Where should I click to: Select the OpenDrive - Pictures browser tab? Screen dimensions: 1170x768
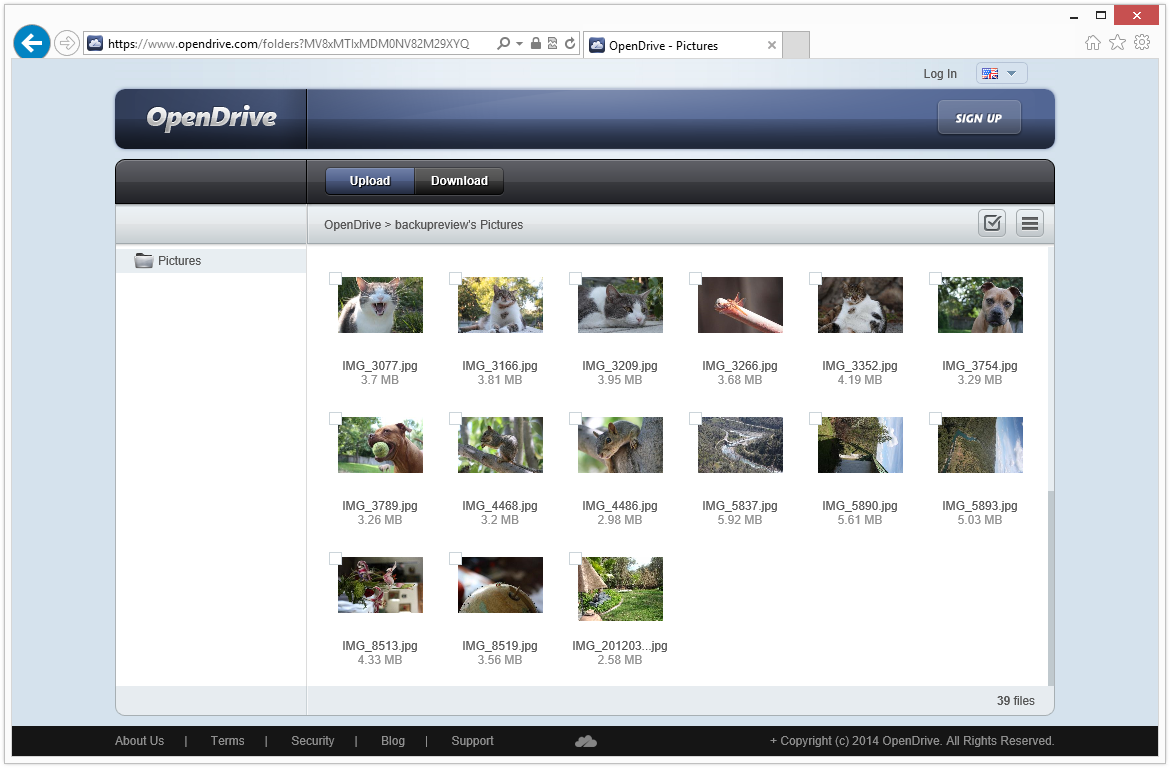pyautogui.click(x=682, y=46)
